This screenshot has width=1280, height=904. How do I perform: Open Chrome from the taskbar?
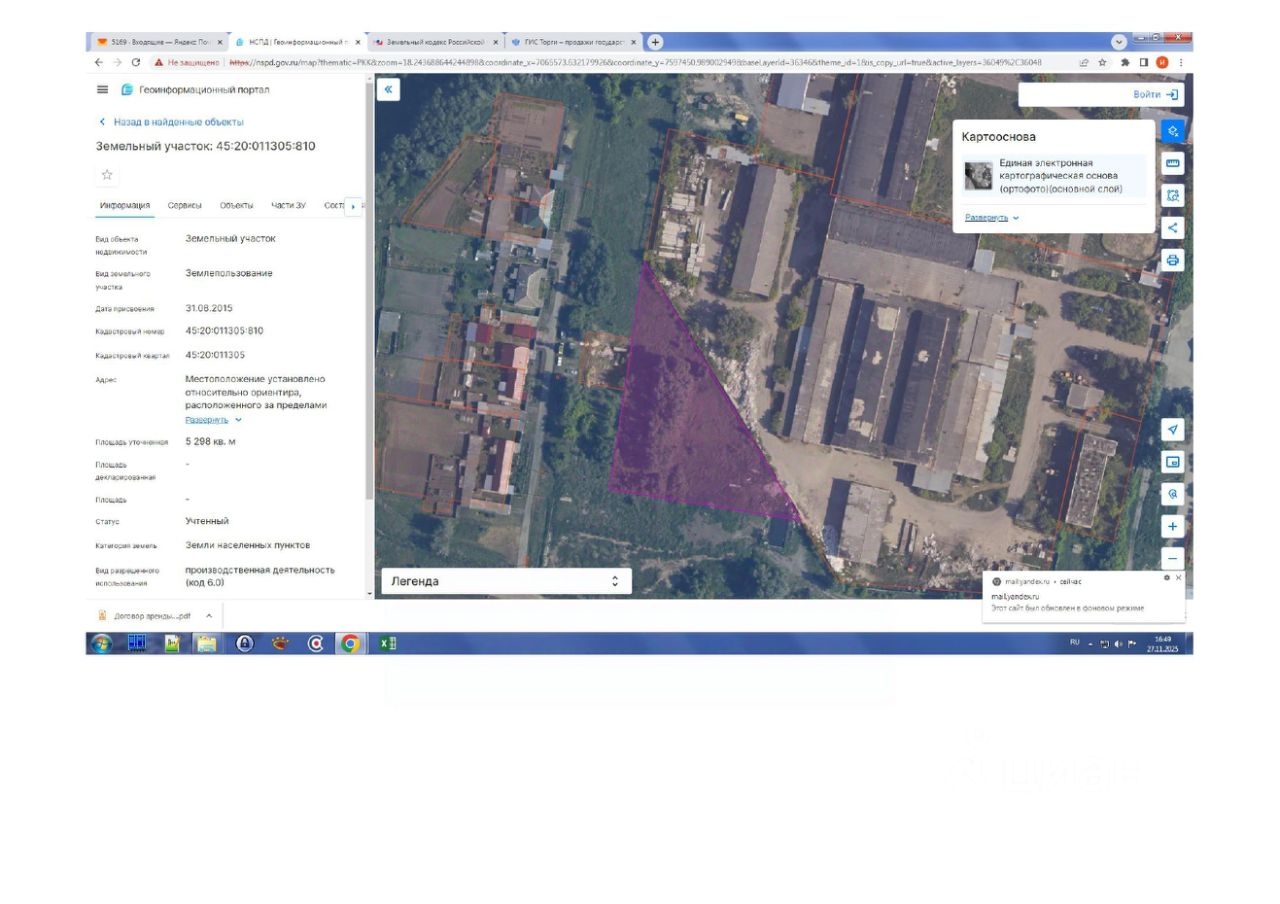[x=349, y=644]
